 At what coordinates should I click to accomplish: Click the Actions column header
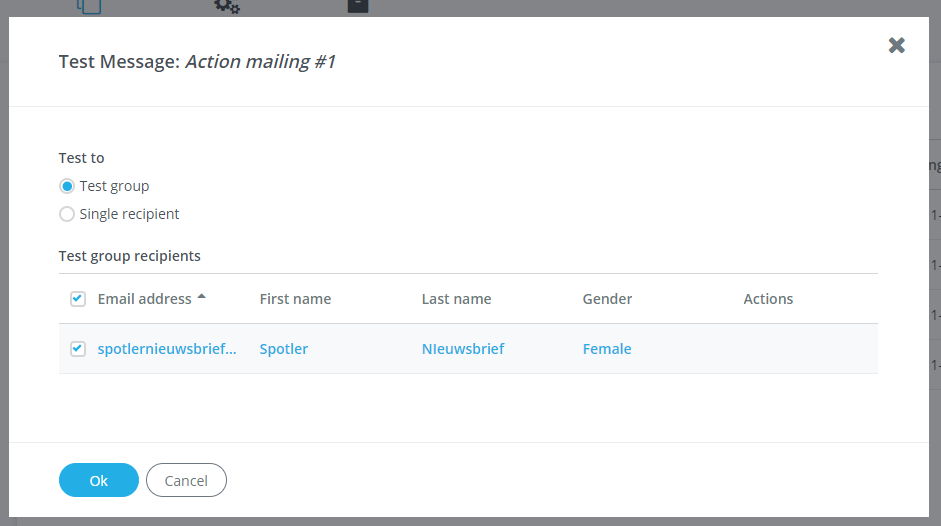click(768, 299)
